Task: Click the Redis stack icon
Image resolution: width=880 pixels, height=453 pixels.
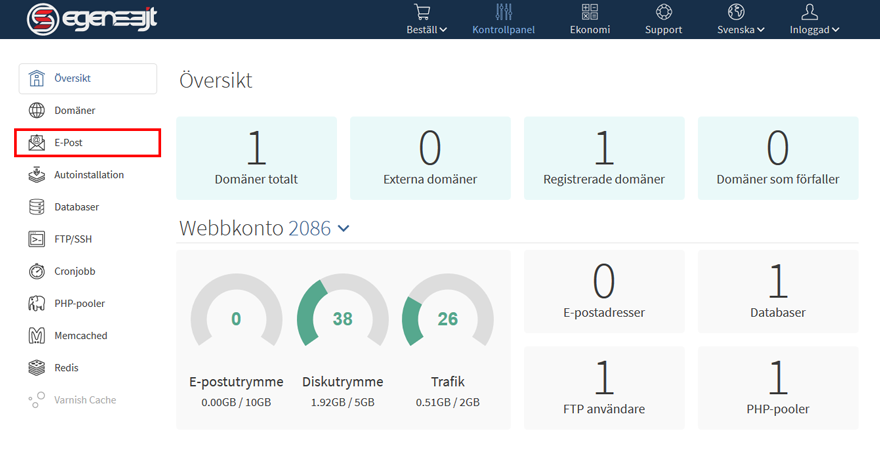Action: point(36,368)
